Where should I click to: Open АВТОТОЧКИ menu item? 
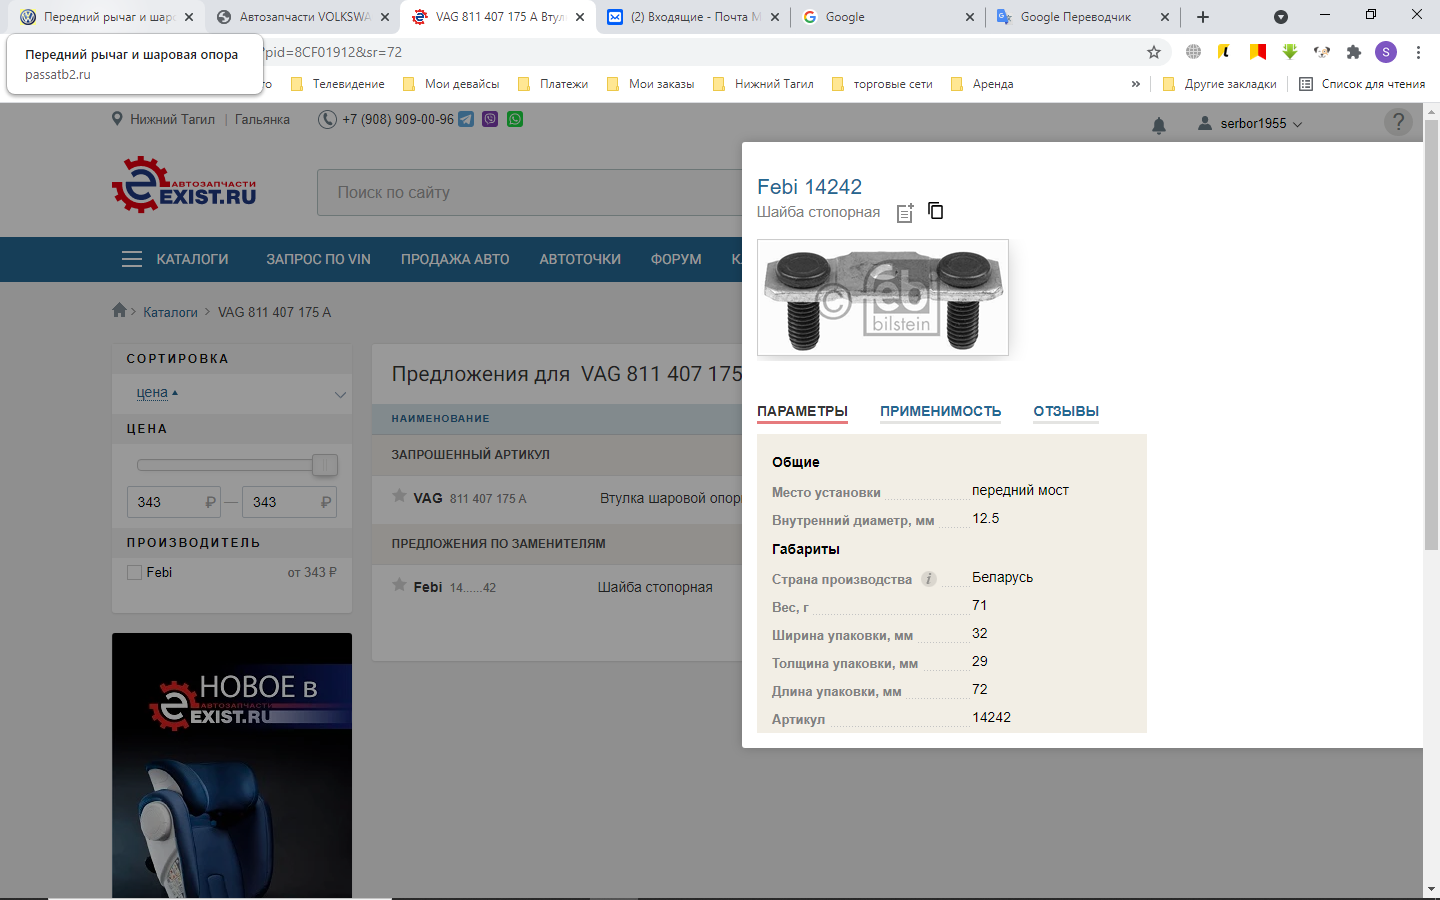[580, 259]
